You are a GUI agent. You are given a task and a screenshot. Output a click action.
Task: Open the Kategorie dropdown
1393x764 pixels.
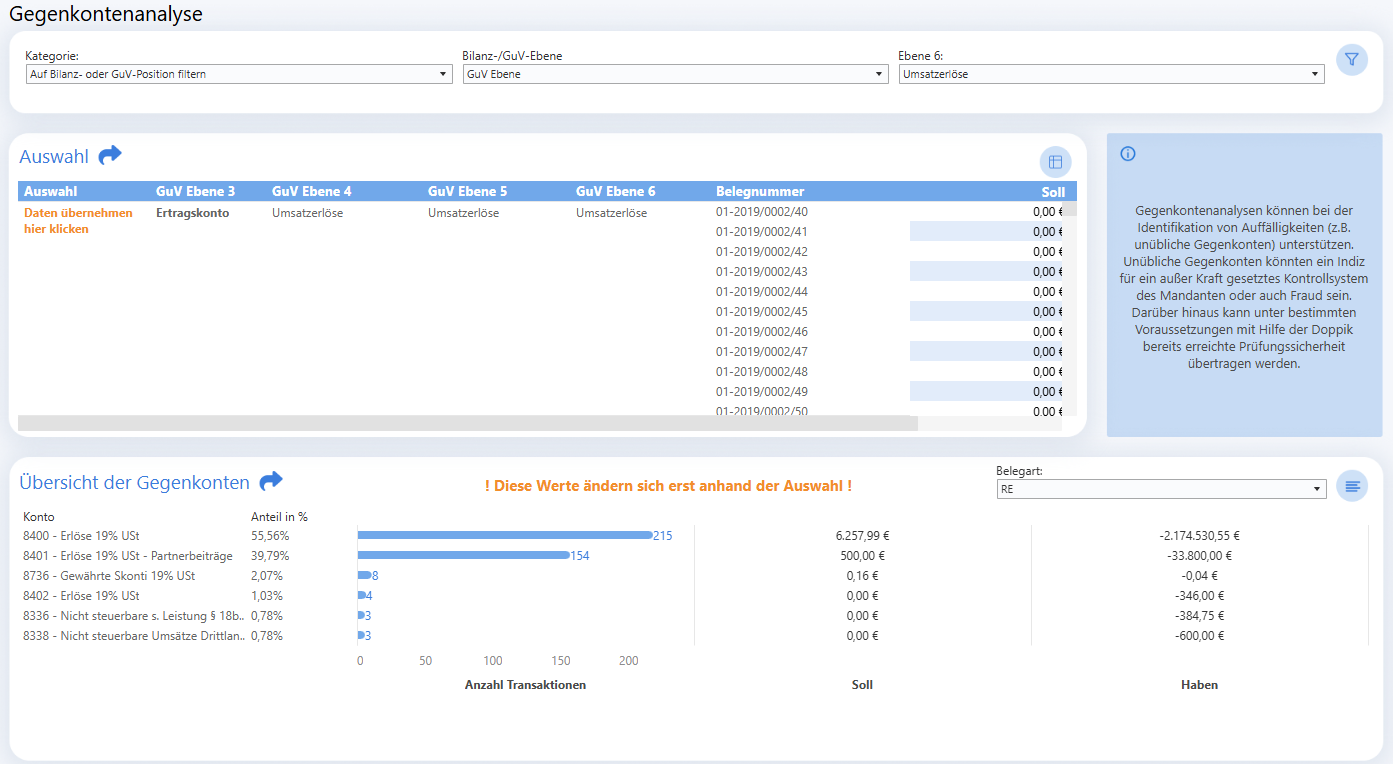point(239,74)
